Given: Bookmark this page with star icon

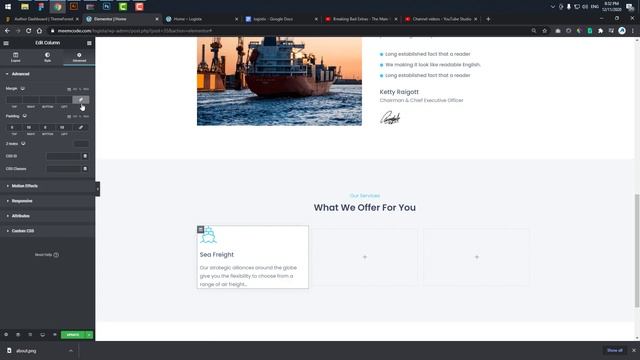Looking at the screenshot, I should (x=544, y=31).
